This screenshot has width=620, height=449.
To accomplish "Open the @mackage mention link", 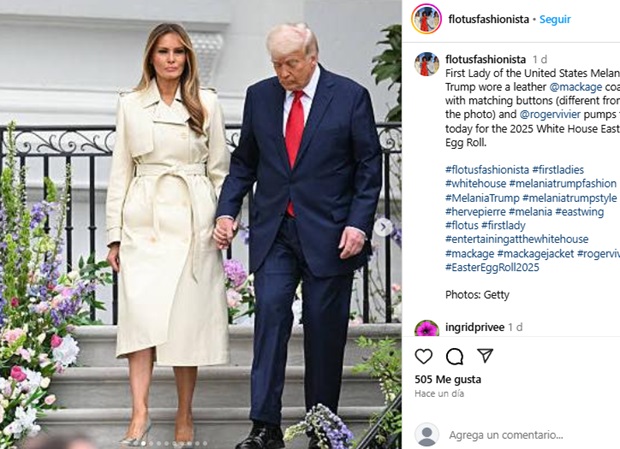I will coord(576,87).
